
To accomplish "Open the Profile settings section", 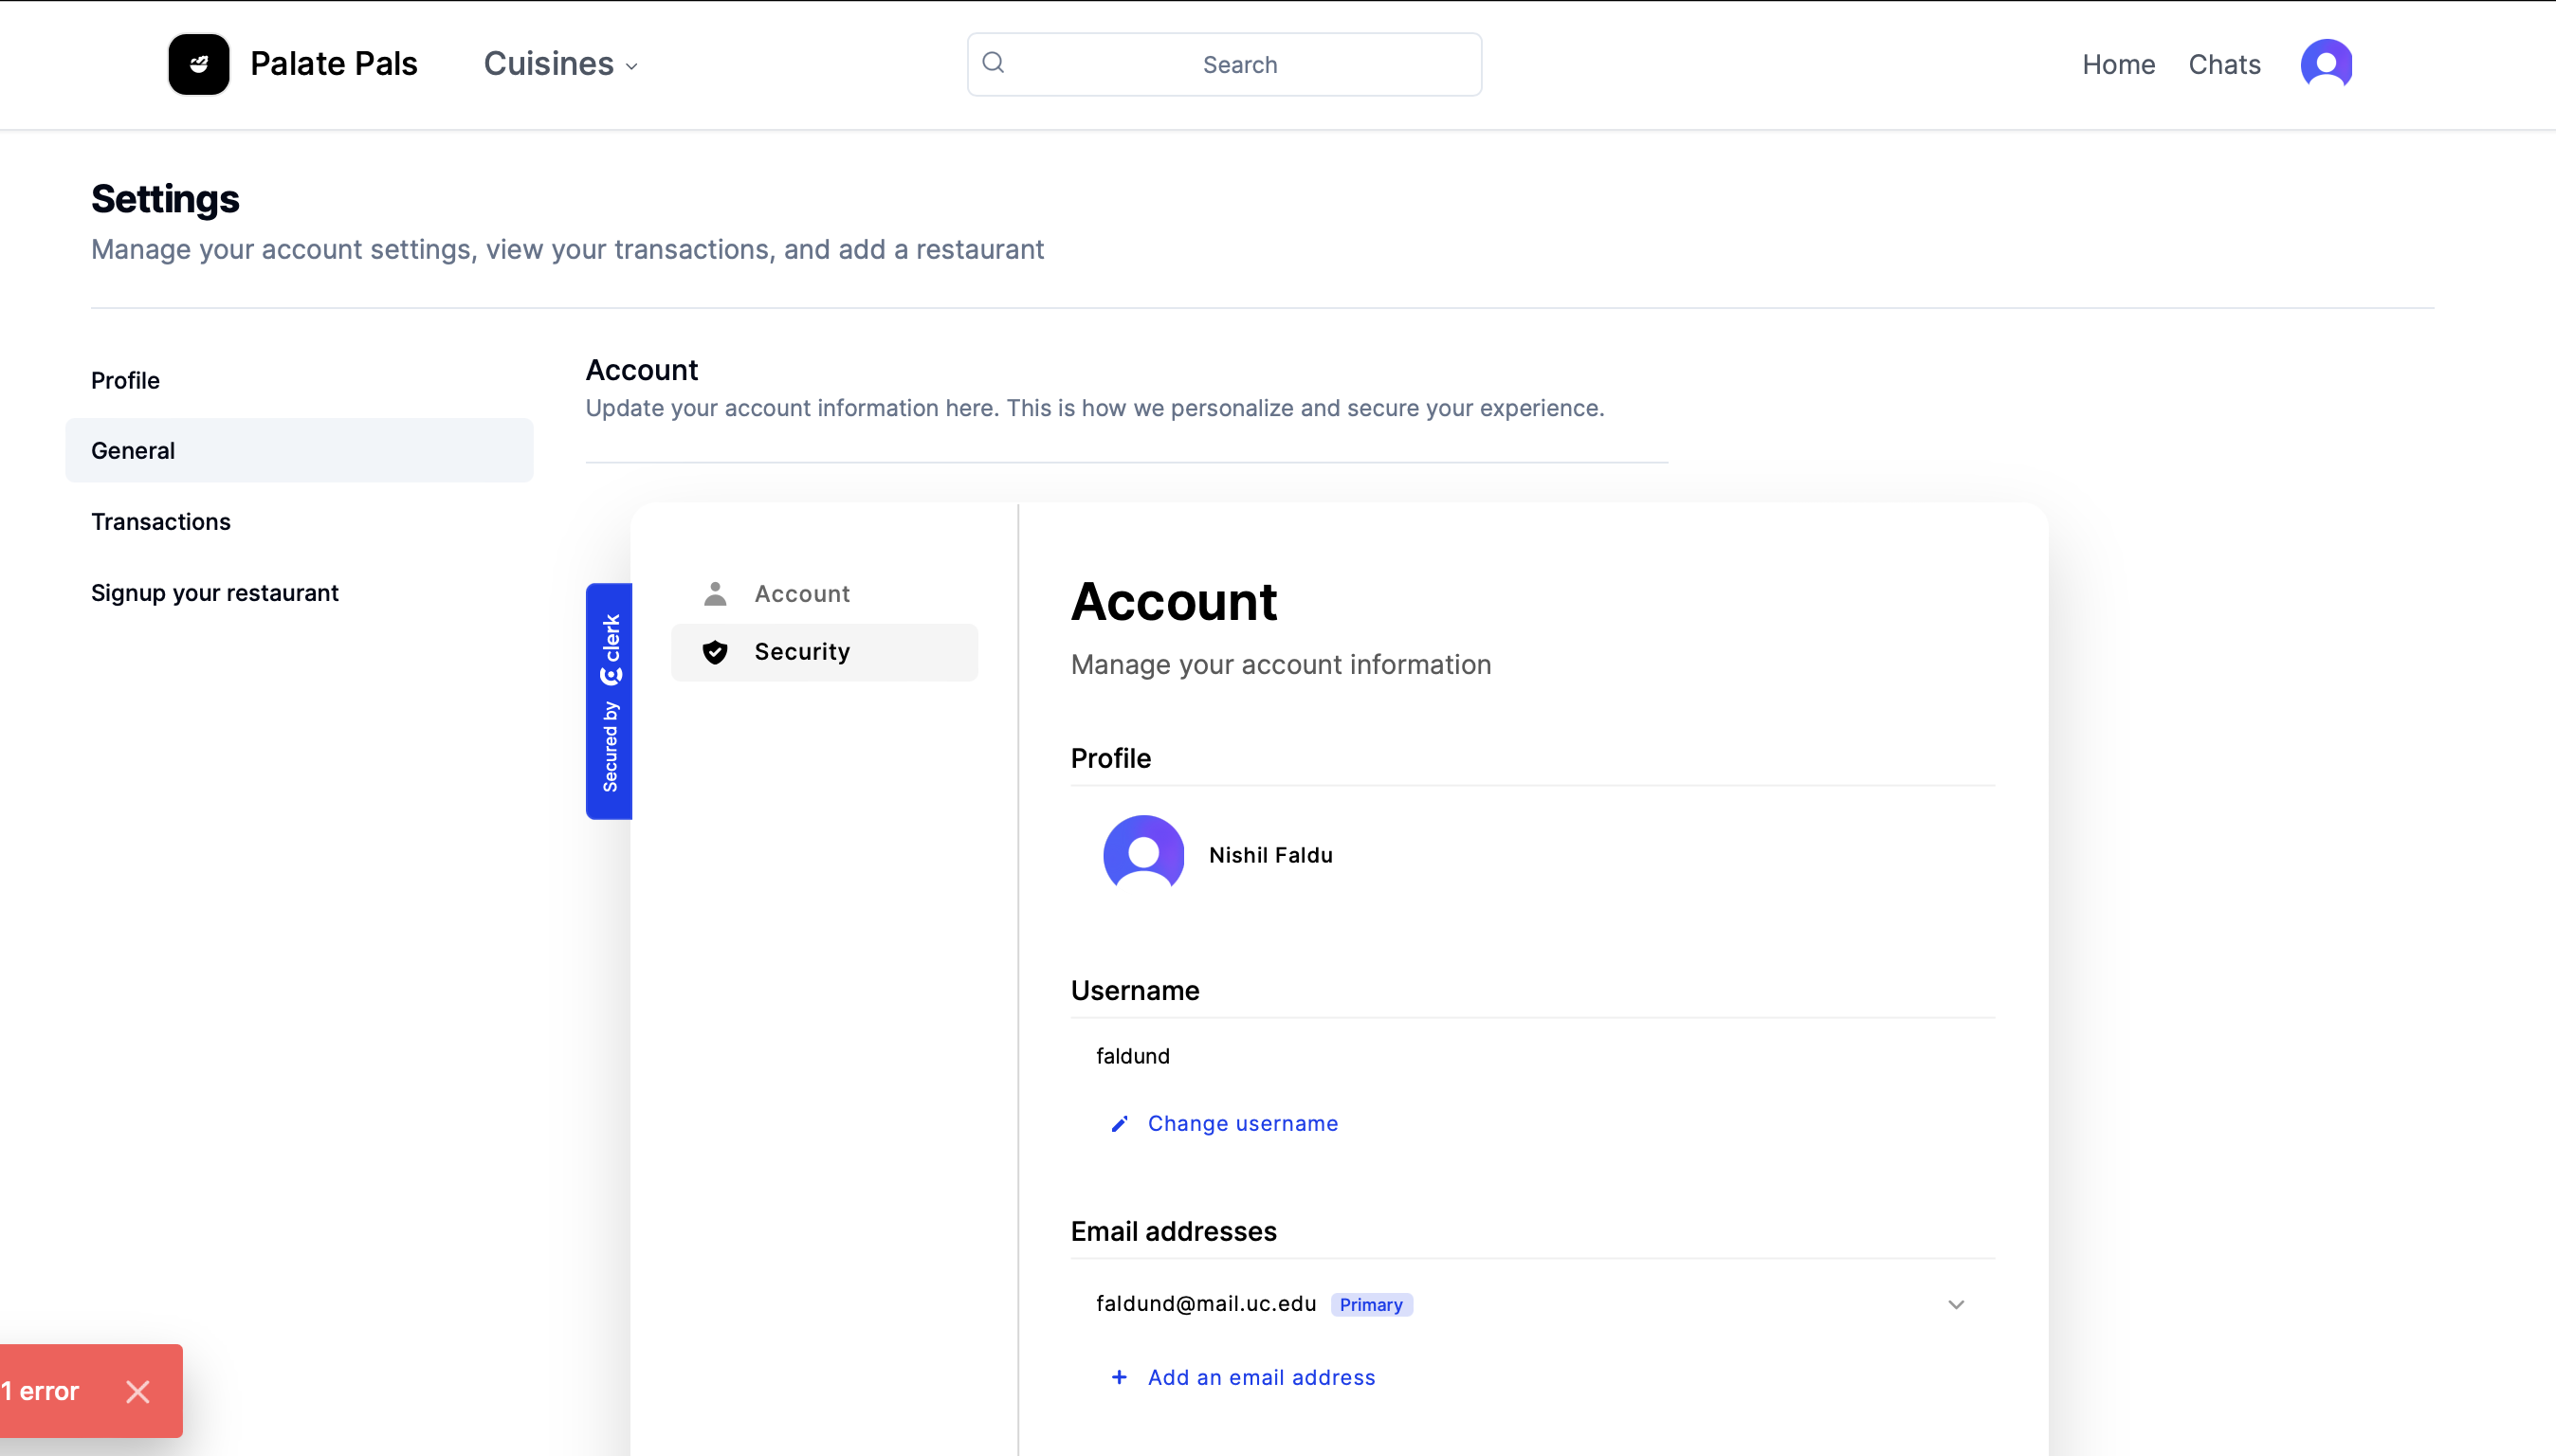I will (125, 380).
